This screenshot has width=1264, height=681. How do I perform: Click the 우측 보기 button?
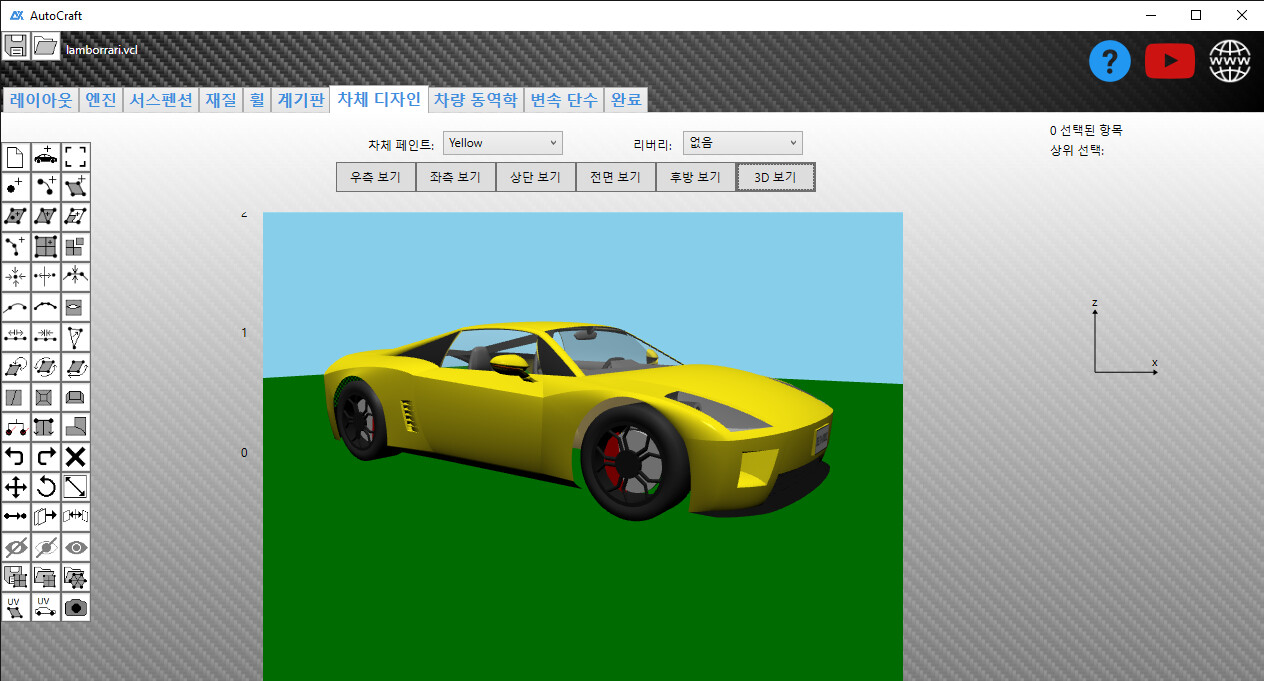[375, 177]
